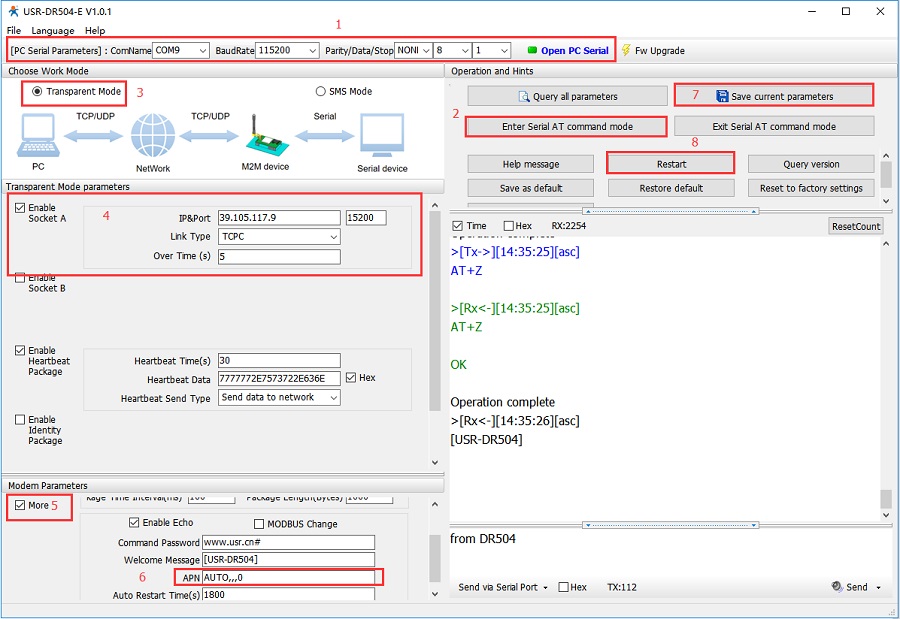Click Restore default button

click(671, 188)
